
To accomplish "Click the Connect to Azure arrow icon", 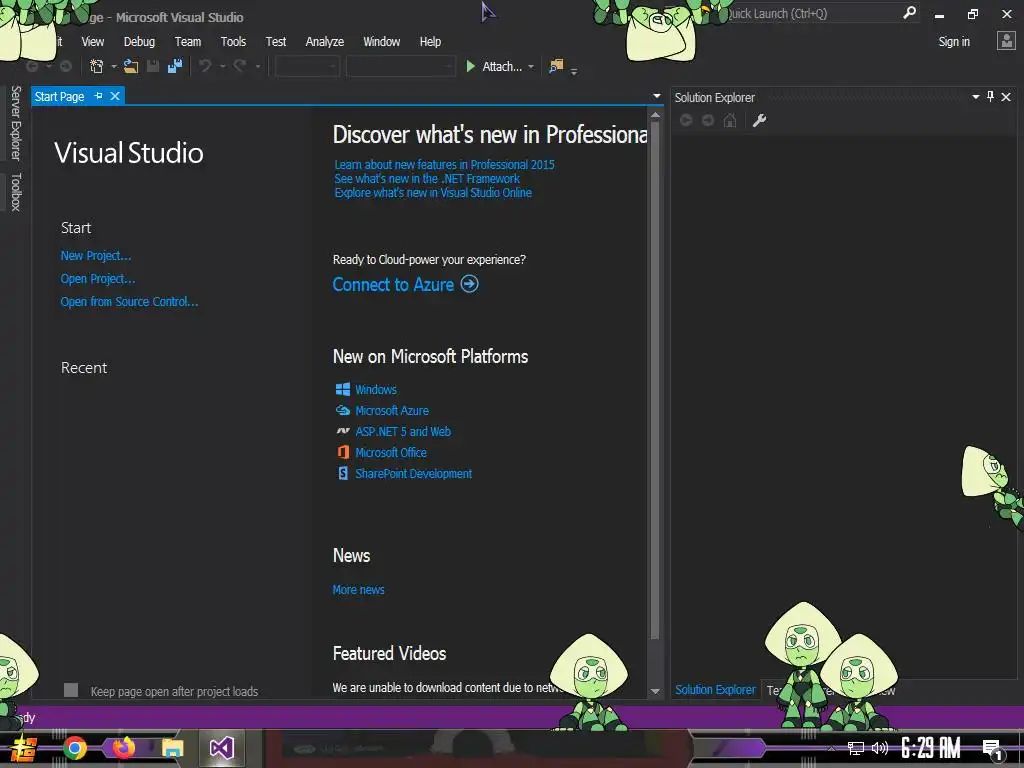I will 470,284.
